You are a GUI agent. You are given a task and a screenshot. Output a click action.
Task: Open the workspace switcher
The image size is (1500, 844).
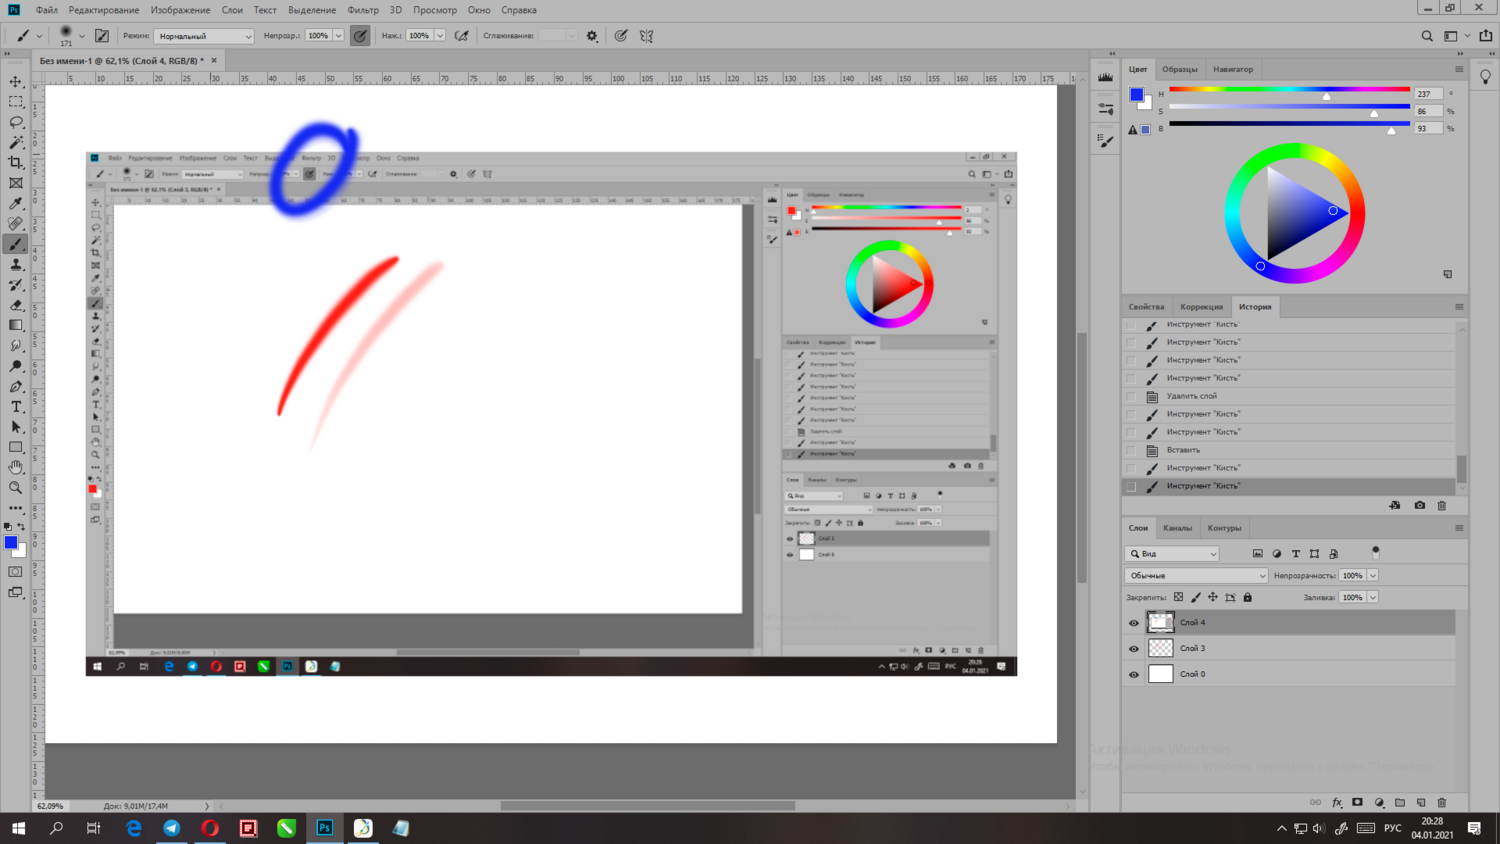(1455, 36)
